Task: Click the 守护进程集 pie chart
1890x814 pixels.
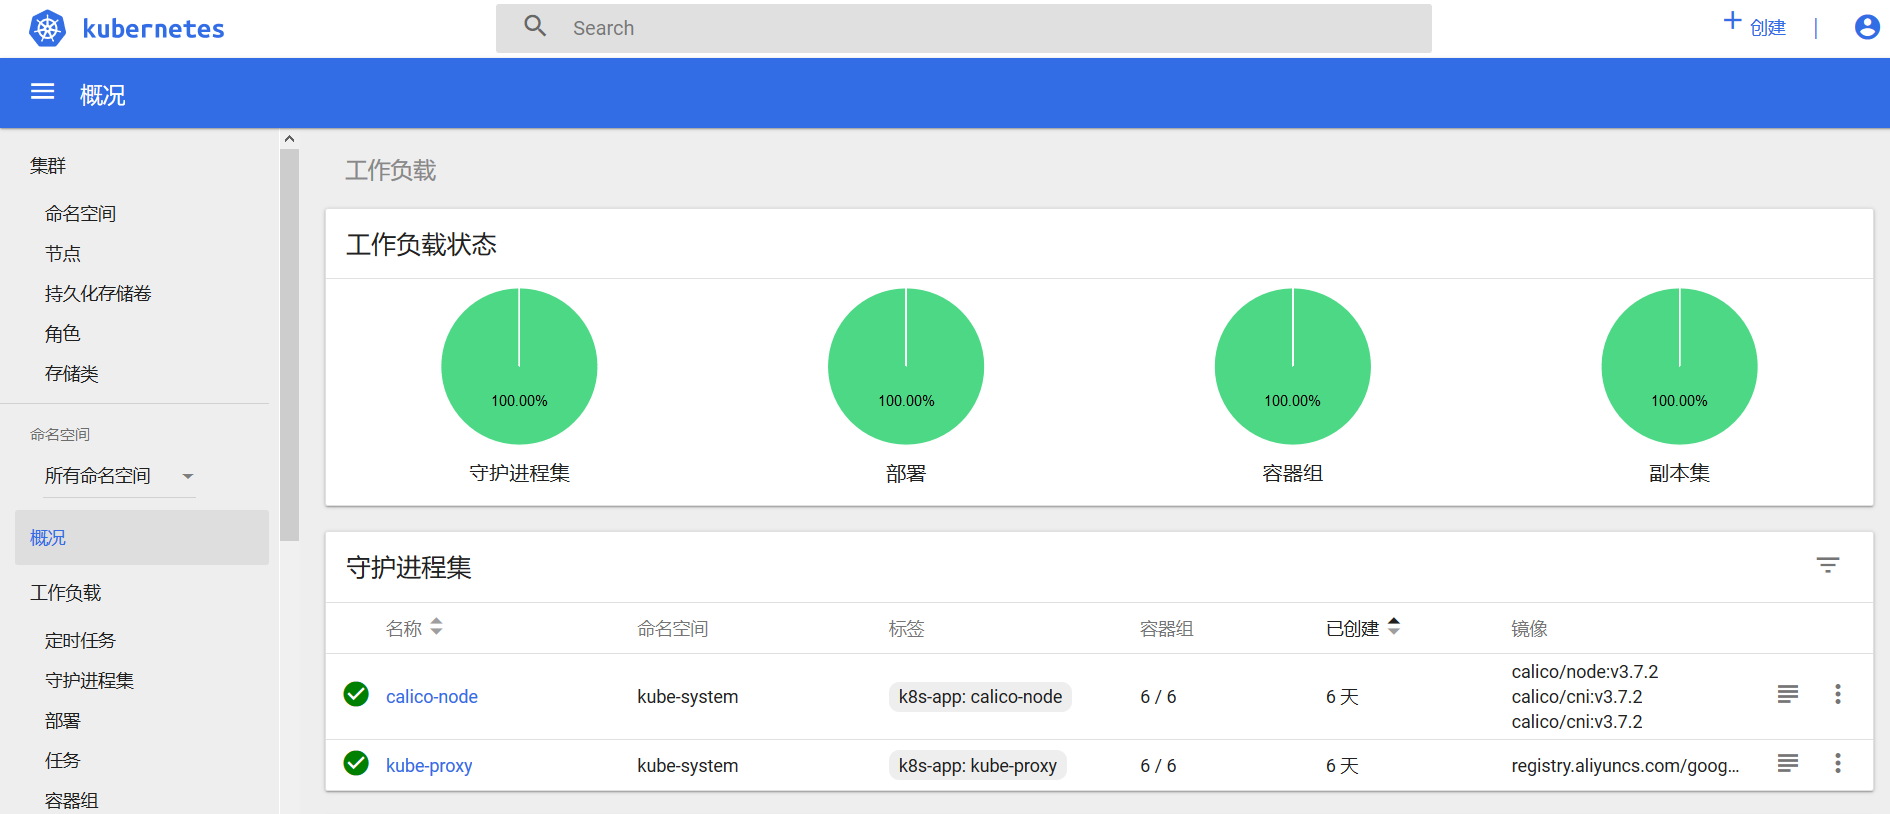Action: [519, 366]
